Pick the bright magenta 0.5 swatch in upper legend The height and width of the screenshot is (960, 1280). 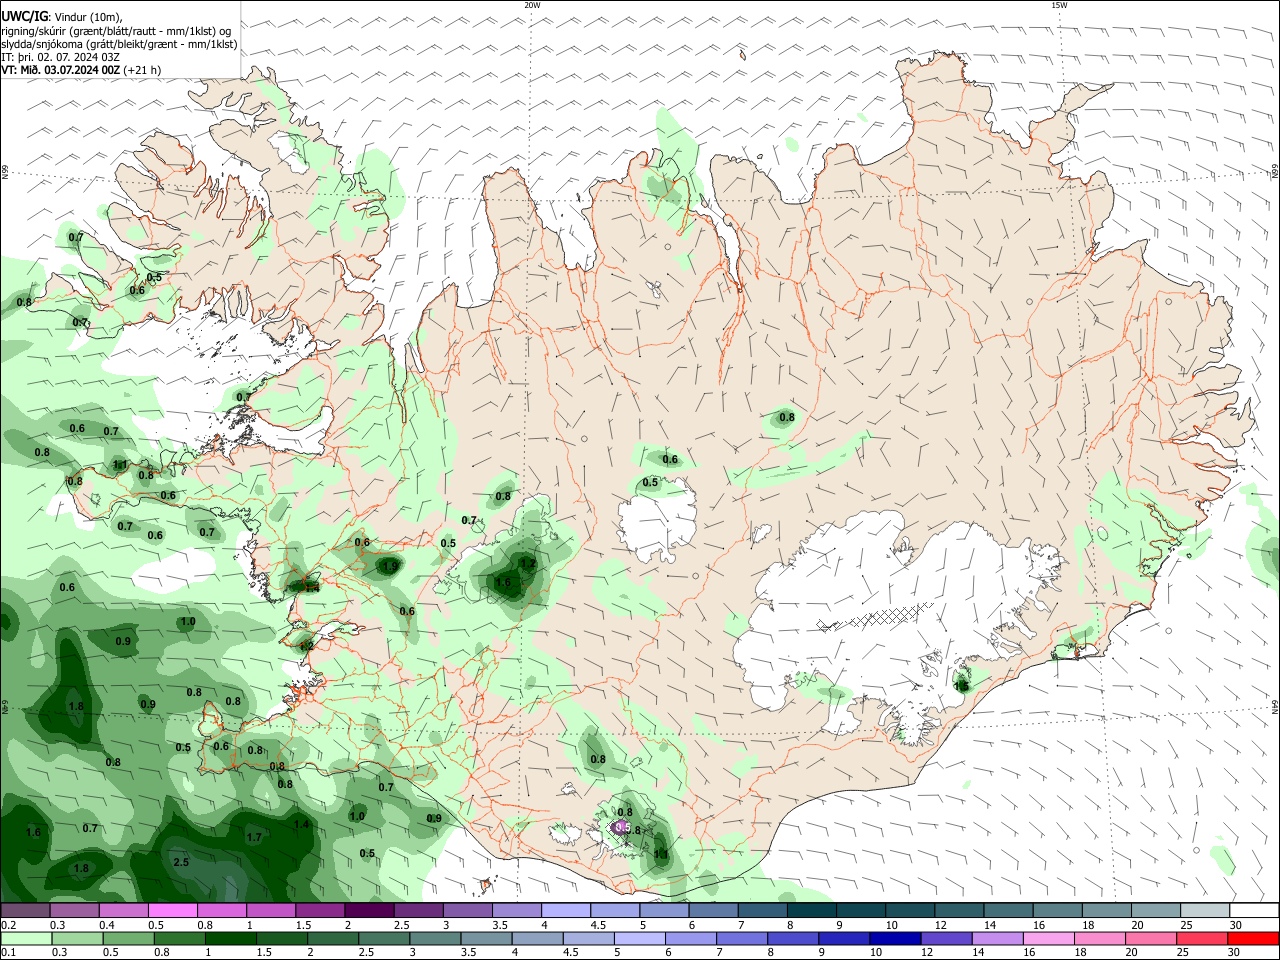173,910
